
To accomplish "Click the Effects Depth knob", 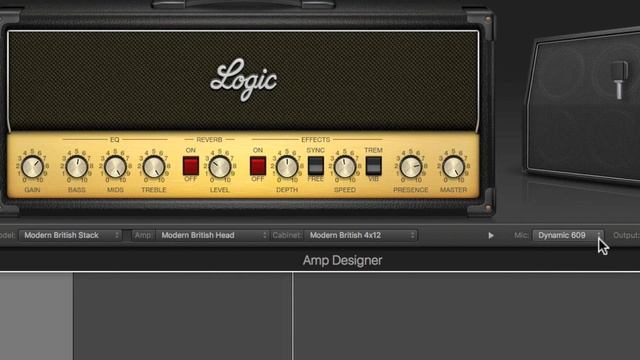I will tap(287, 167).
